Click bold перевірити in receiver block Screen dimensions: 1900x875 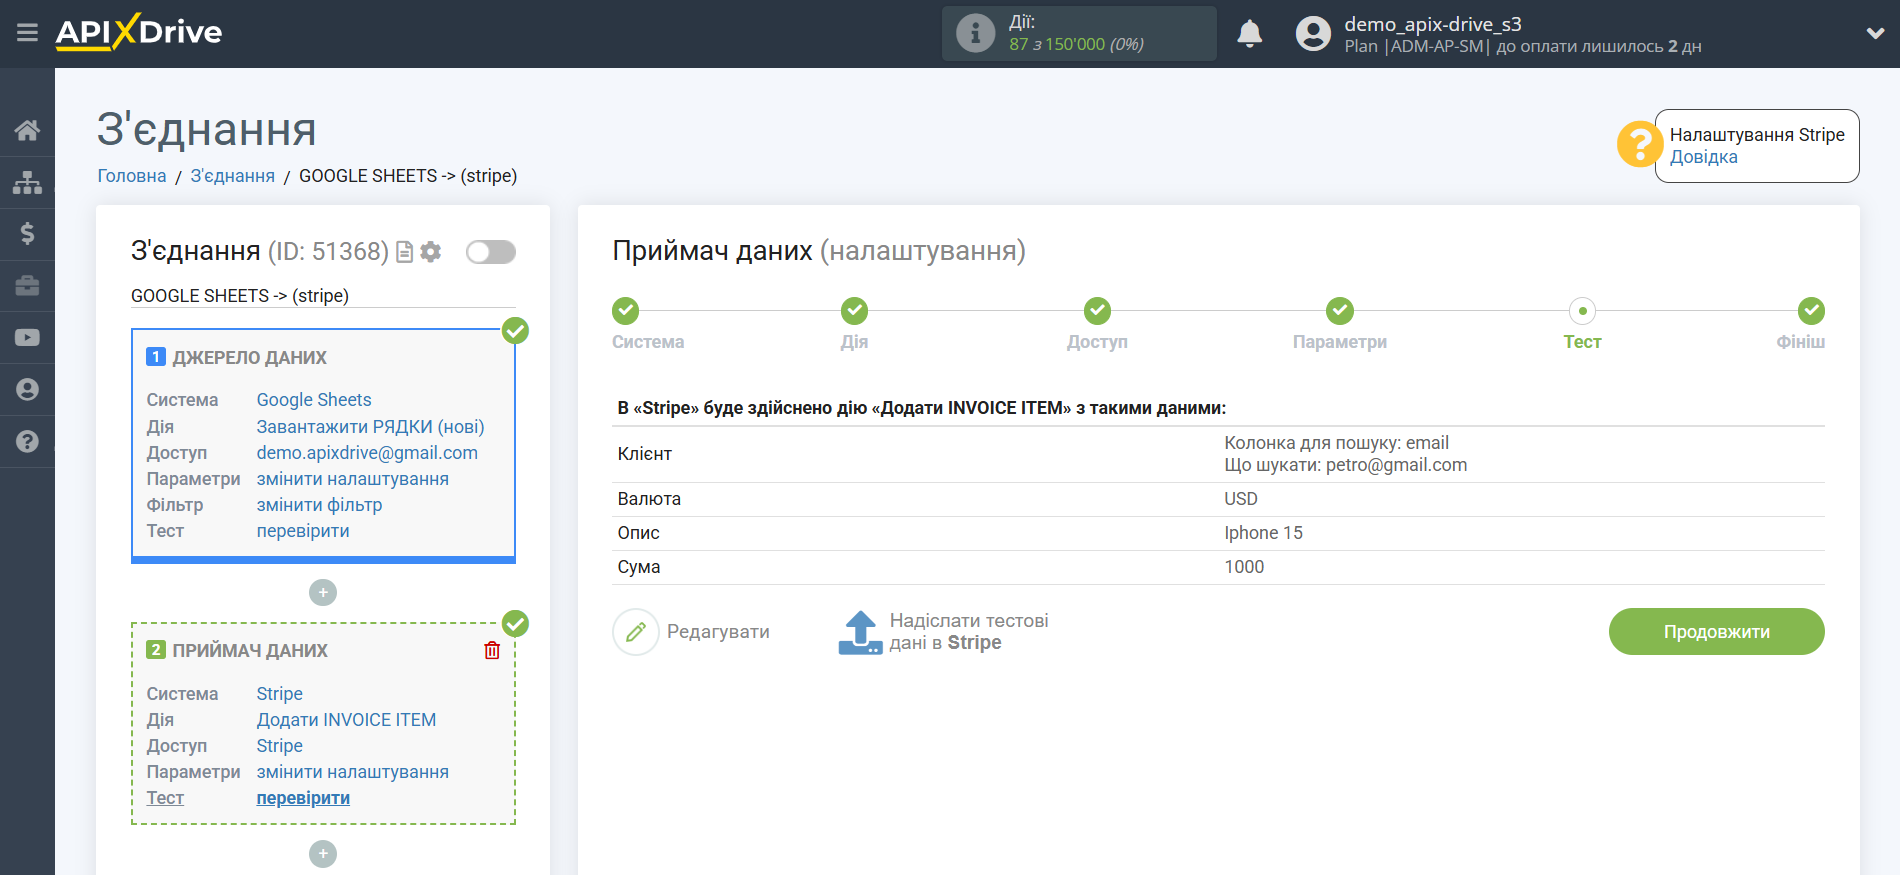[303, 798]
